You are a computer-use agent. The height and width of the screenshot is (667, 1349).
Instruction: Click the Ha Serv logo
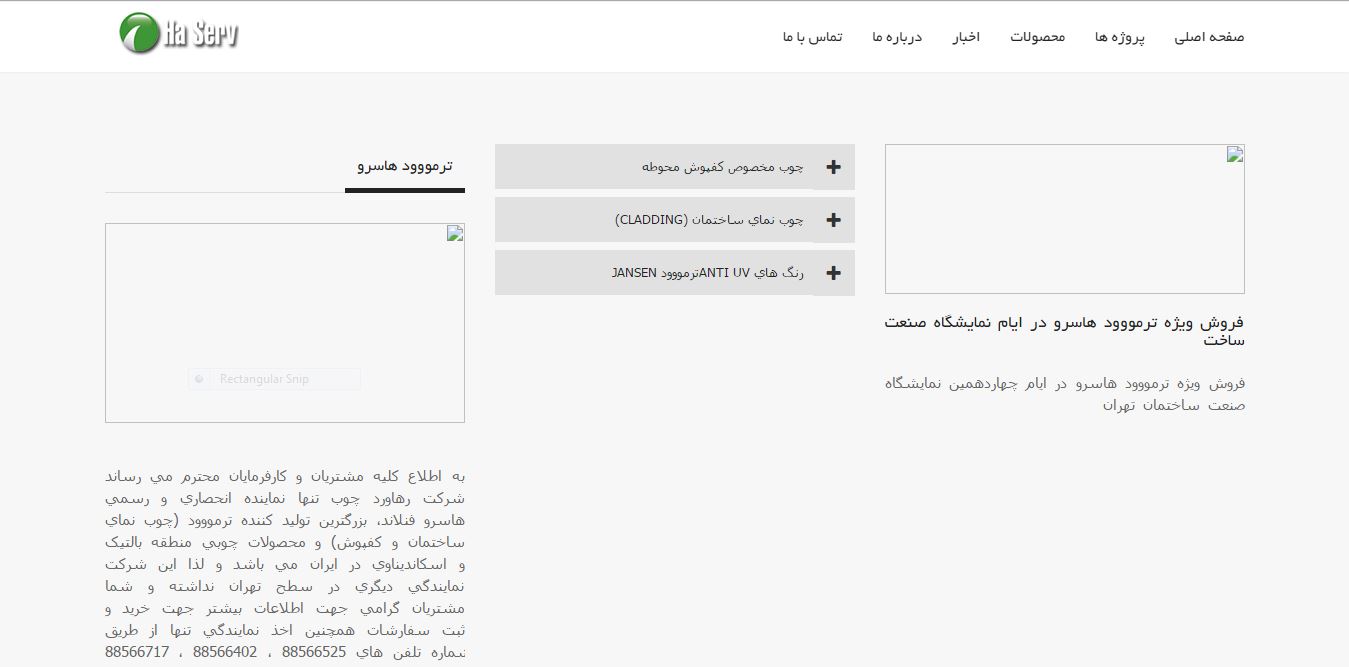178,33
